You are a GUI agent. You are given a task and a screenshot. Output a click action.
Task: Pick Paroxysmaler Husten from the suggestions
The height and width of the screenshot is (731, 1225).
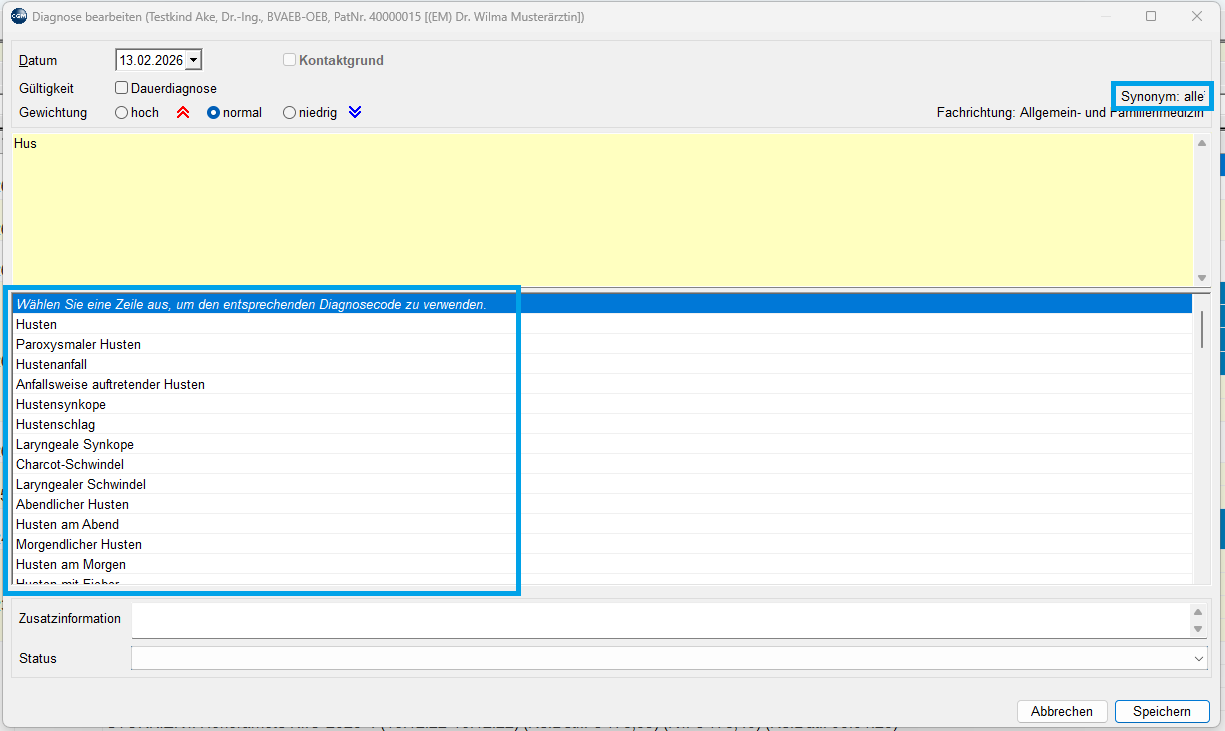tap(78, 345)
